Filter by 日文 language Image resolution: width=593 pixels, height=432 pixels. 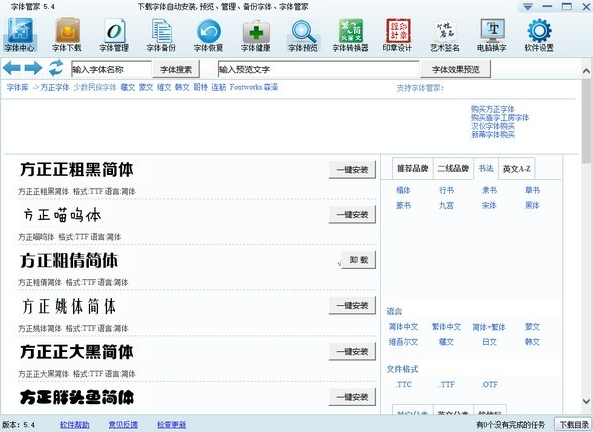(x=489, y=342)
